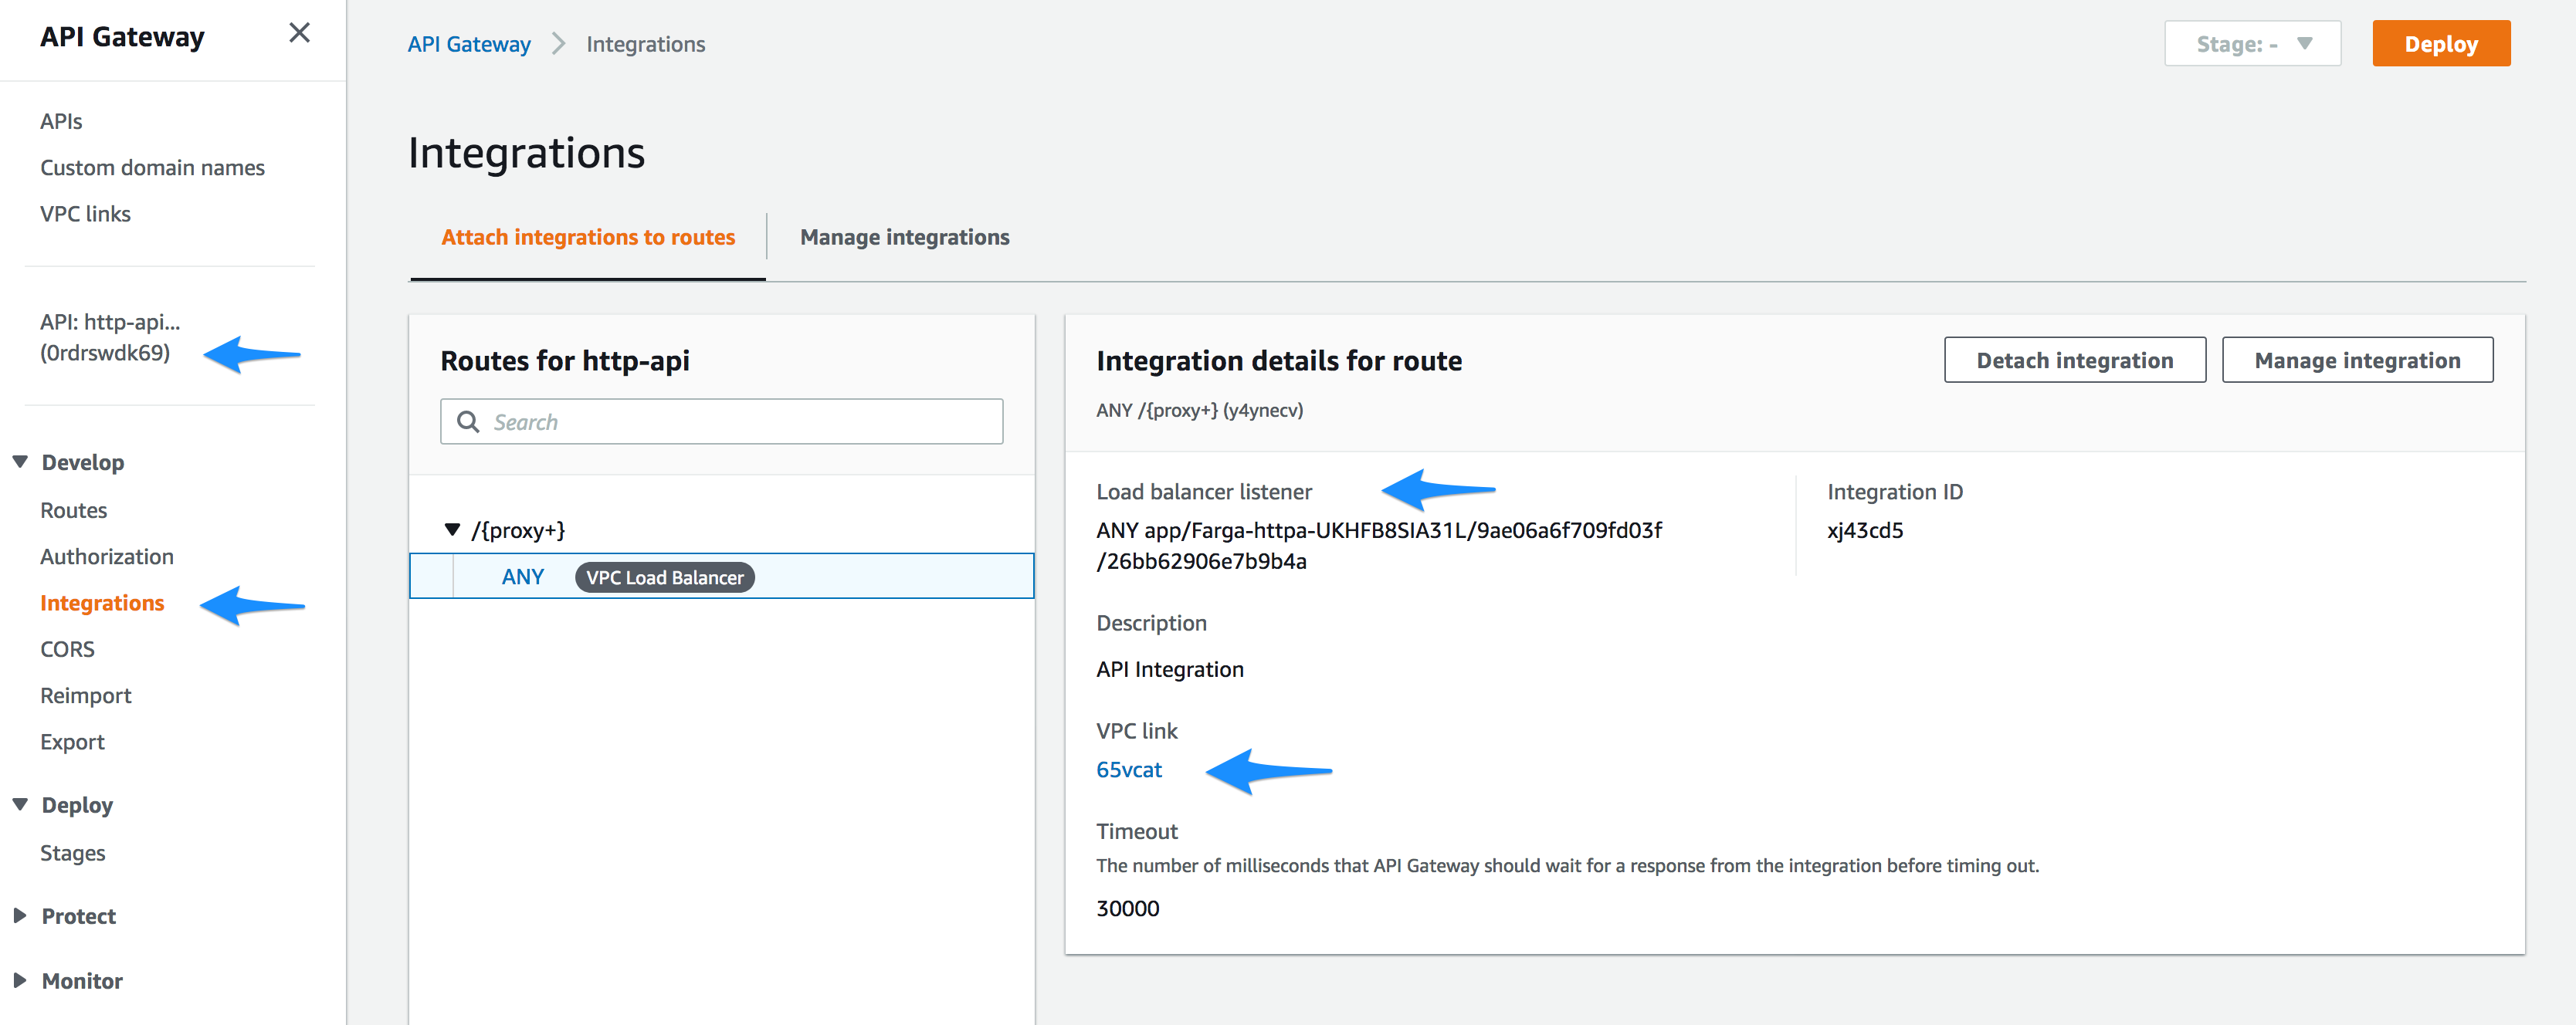Screen dimensions: 2576x1025
Task: Close the API Gateway side panel
Action: tap(299, 34)
